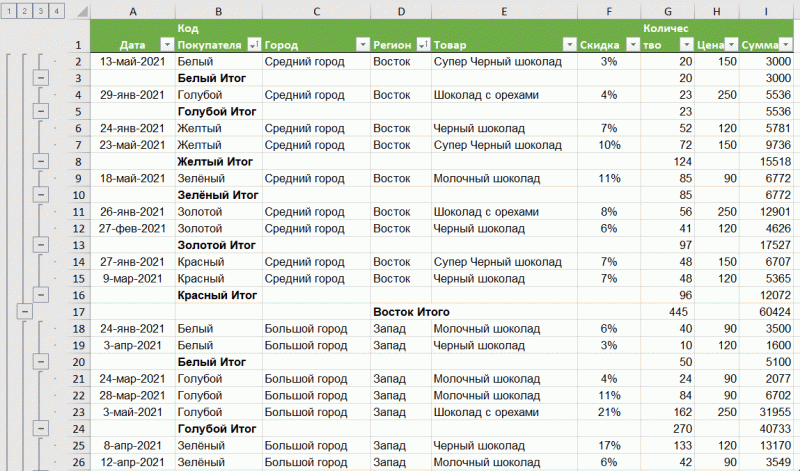Open the Сумма filter dropdown
The height and width of the screenshot is (471, 800).
[790, 45]
